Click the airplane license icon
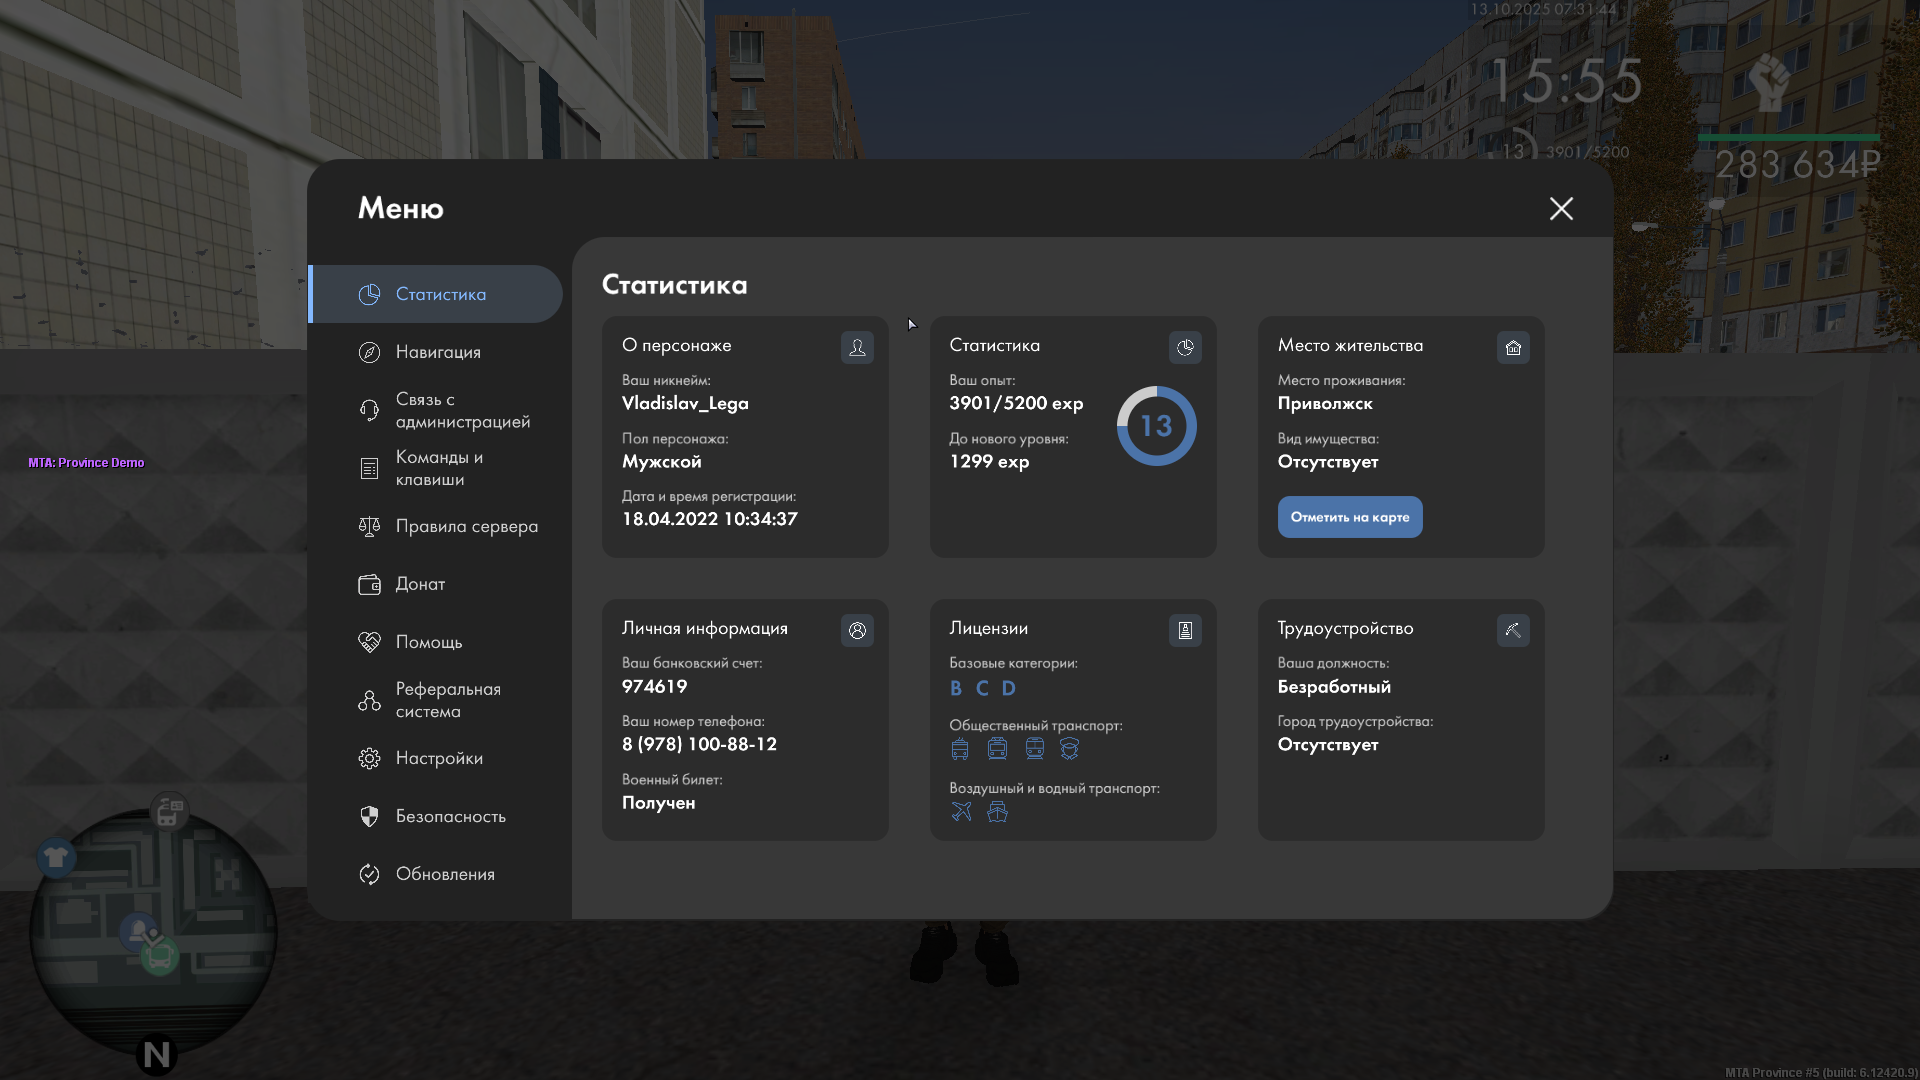This screenshot has height=1080, width=1920. (961, 811)
